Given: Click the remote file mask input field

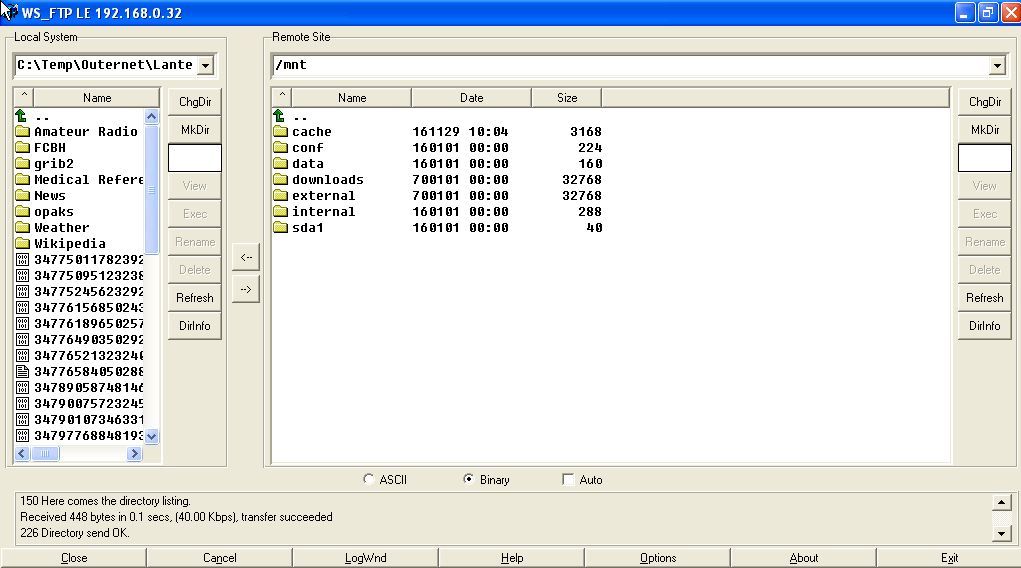Looking at the screenshot, I should tap(984, 158).
